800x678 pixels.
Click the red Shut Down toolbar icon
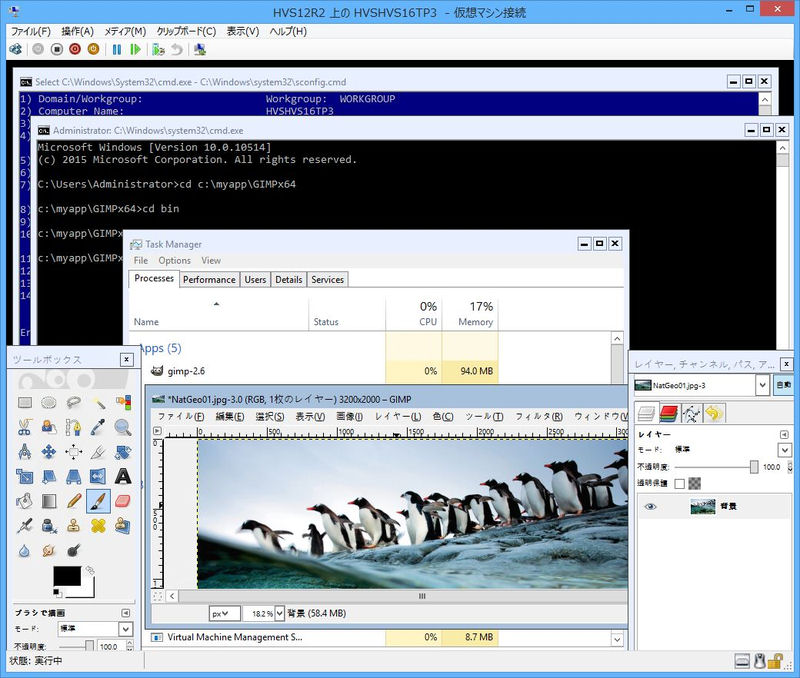click(75, 49)
